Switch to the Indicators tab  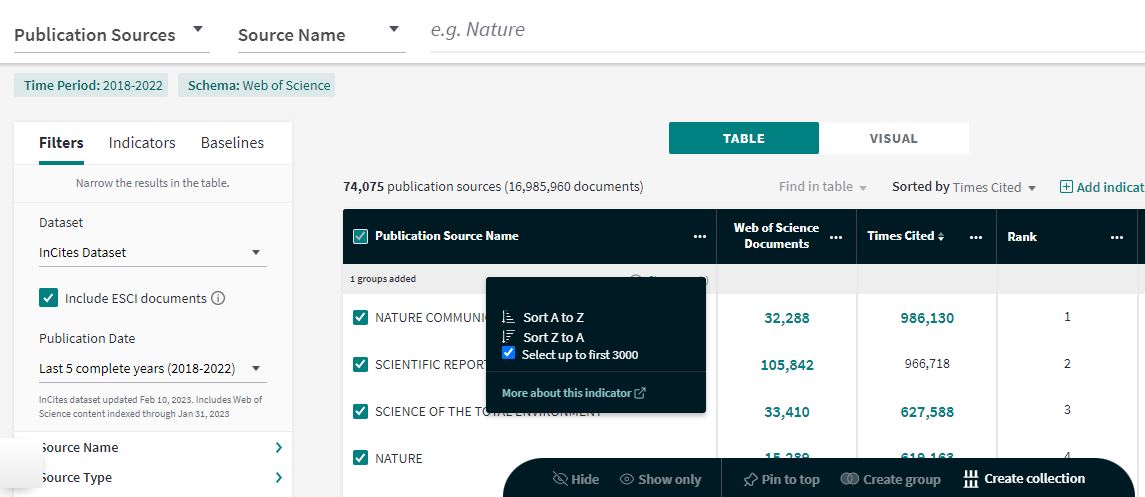tap(142, 143)
